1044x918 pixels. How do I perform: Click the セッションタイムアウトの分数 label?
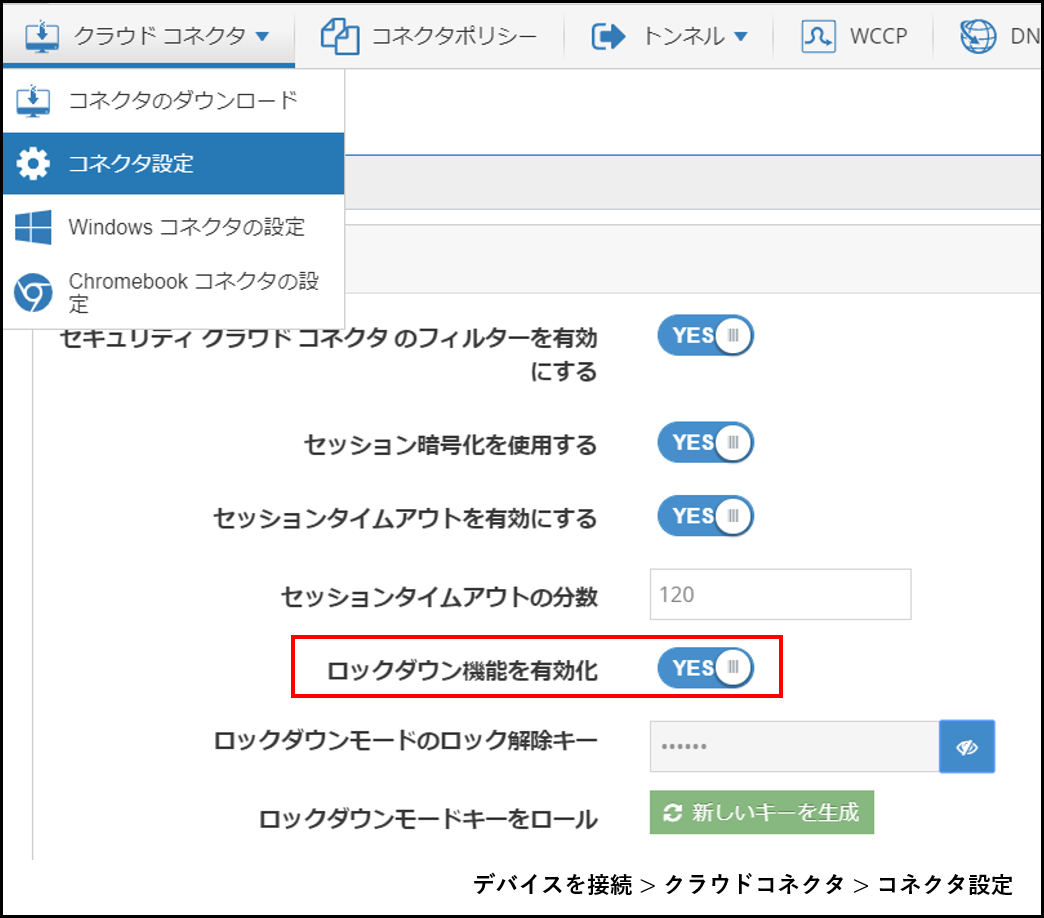pos(439,597)
